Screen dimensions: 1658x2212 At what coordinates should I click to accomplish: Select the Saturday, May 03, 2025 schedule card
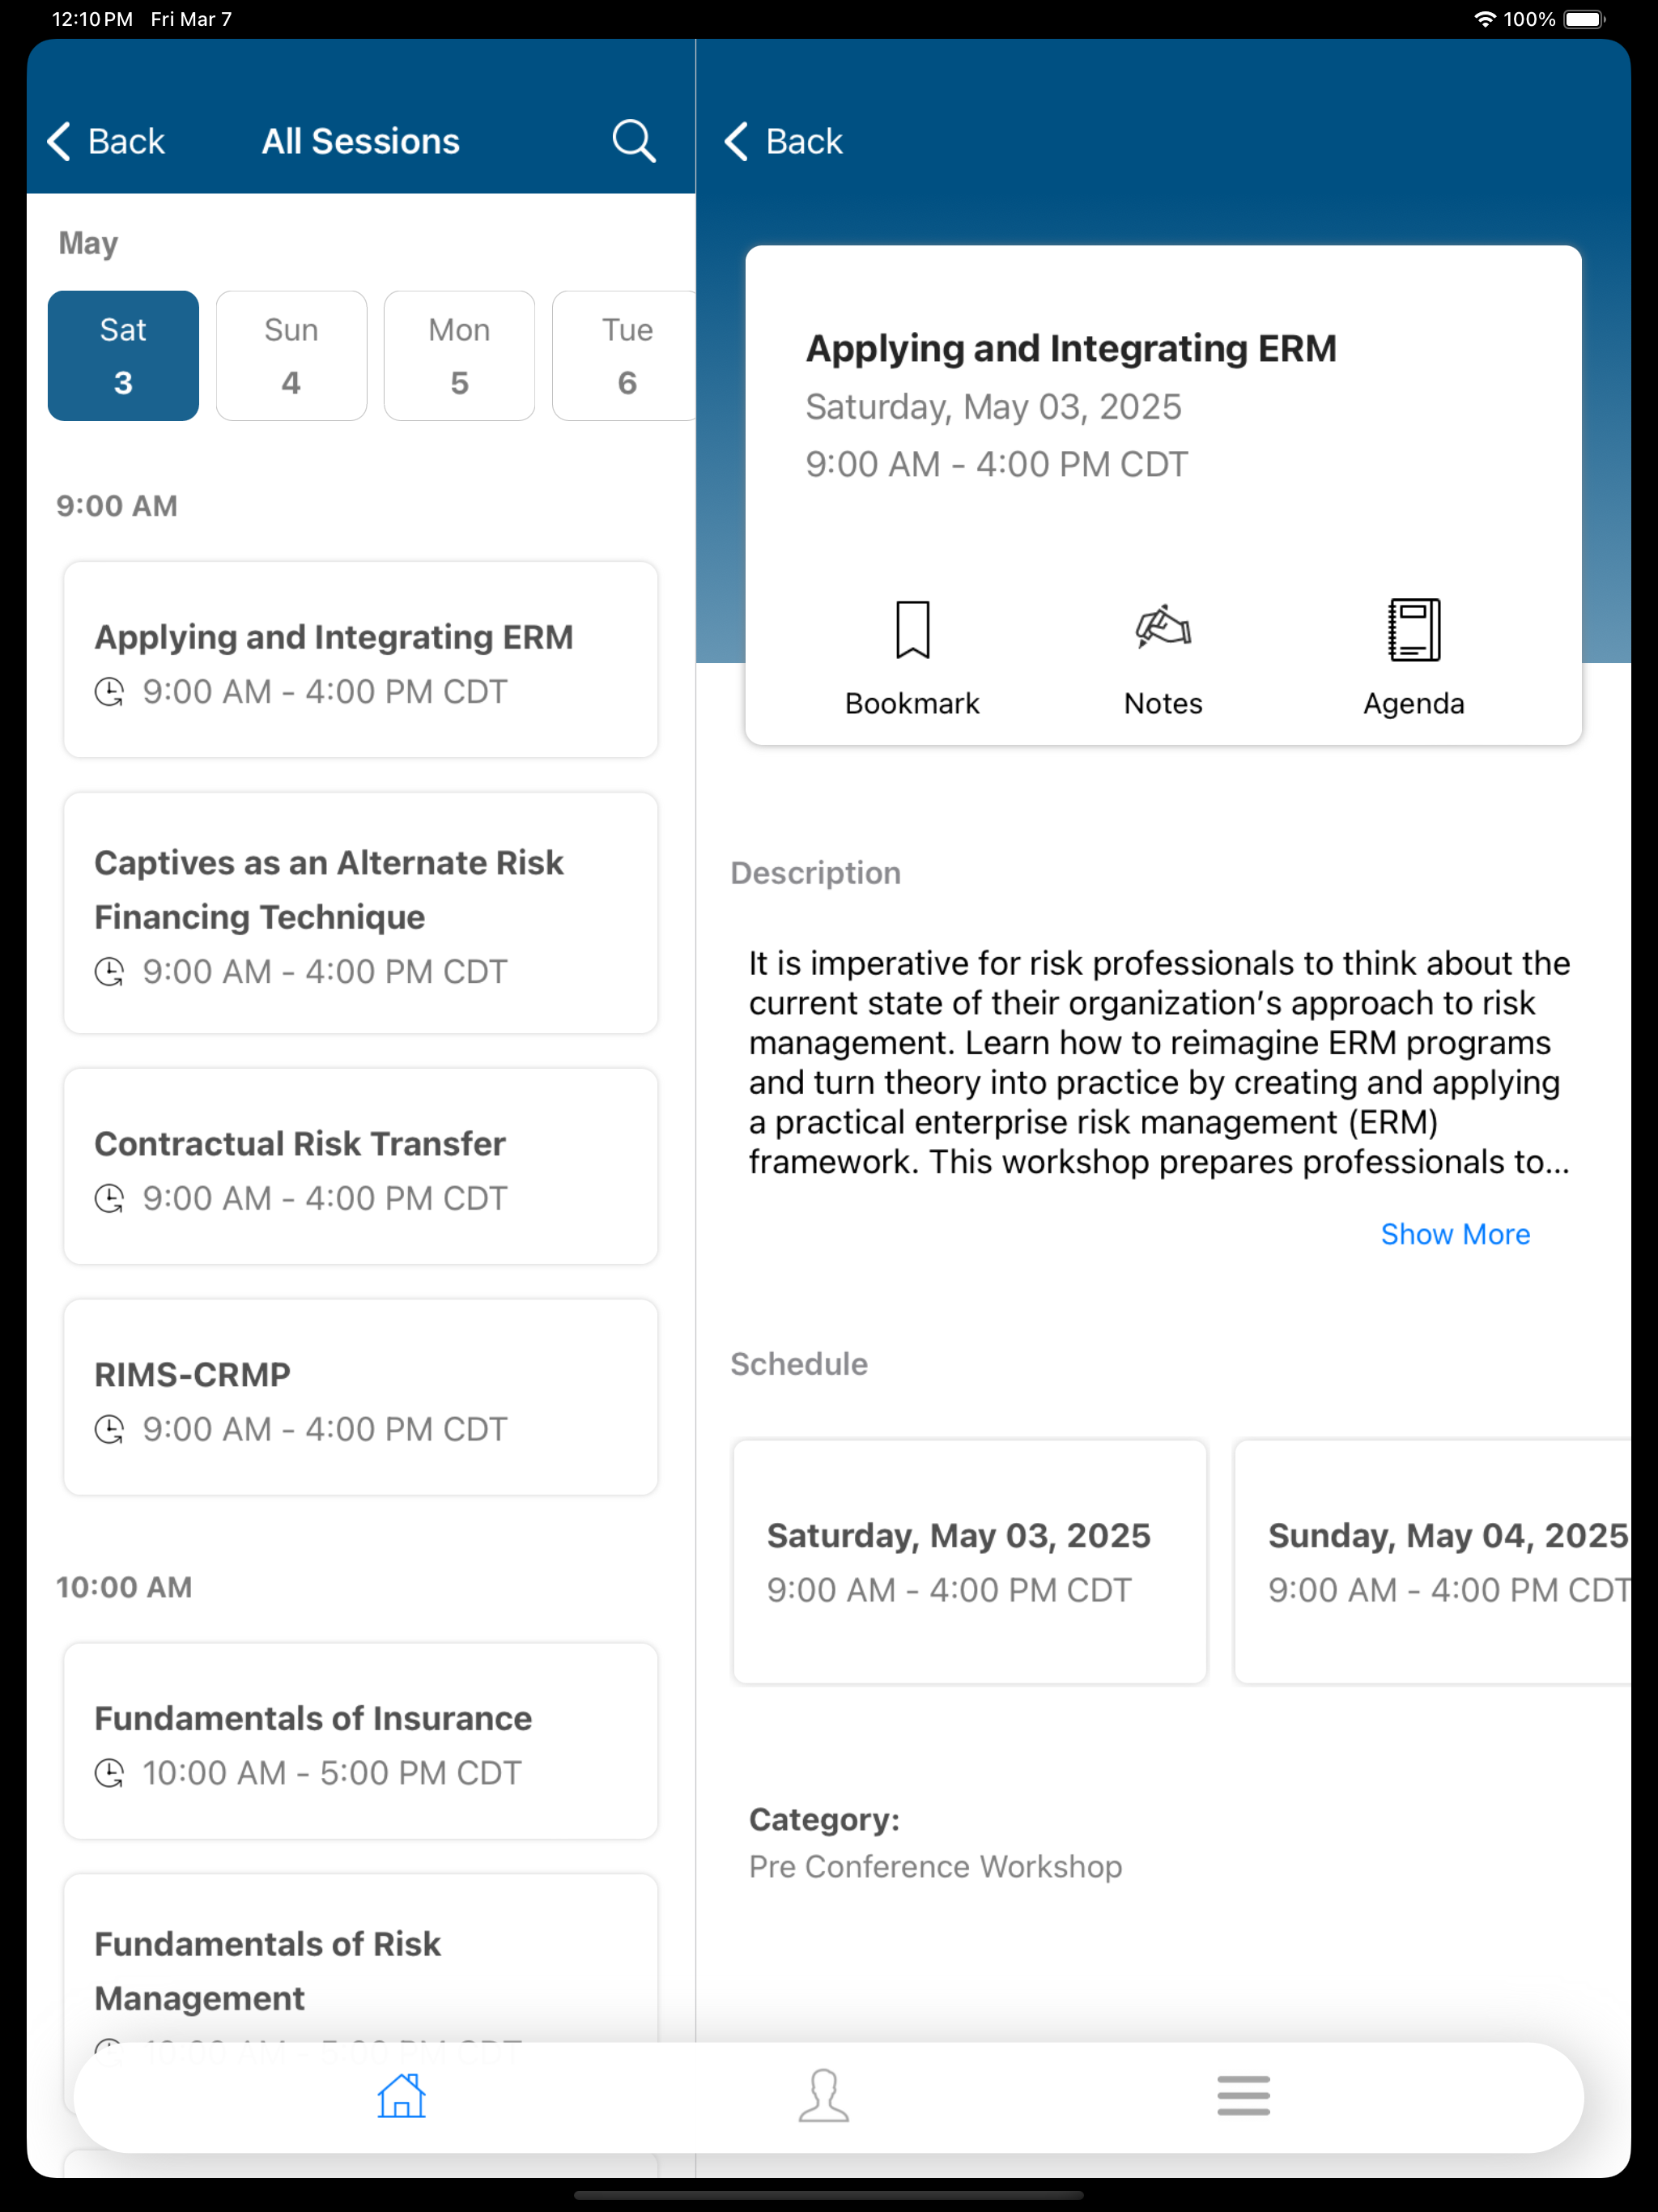click(969, 1562)
